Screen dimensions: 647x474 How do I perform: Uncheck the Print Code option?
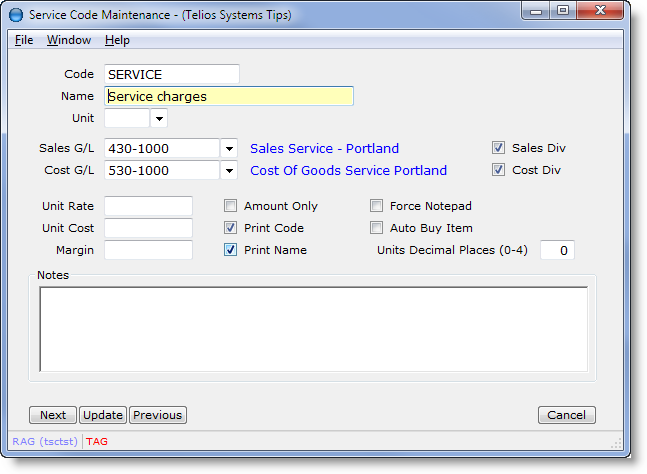click(x=231, y=228)
